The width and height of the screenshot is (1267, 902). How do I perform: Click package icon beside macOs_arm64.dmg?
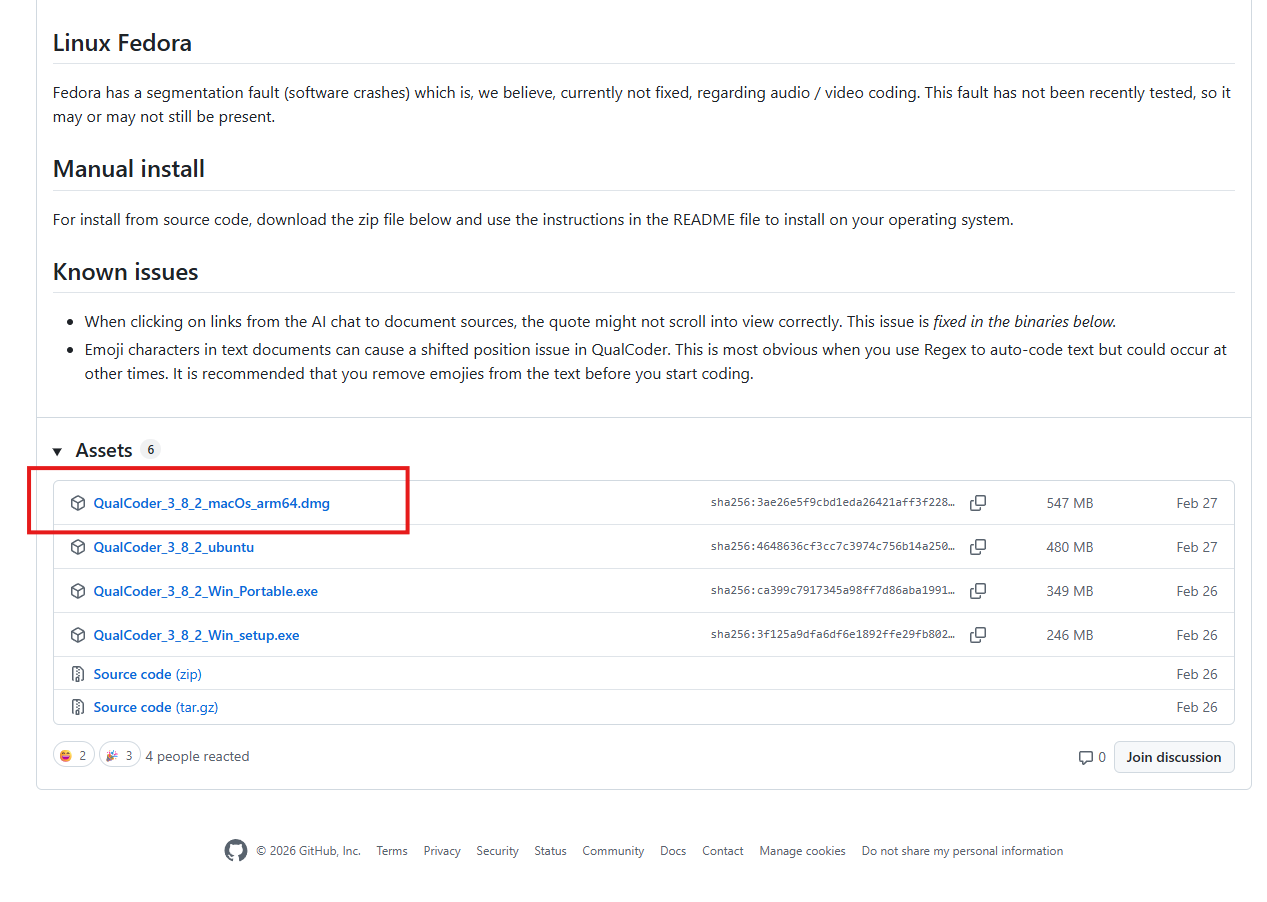click(x=77, y=503)
